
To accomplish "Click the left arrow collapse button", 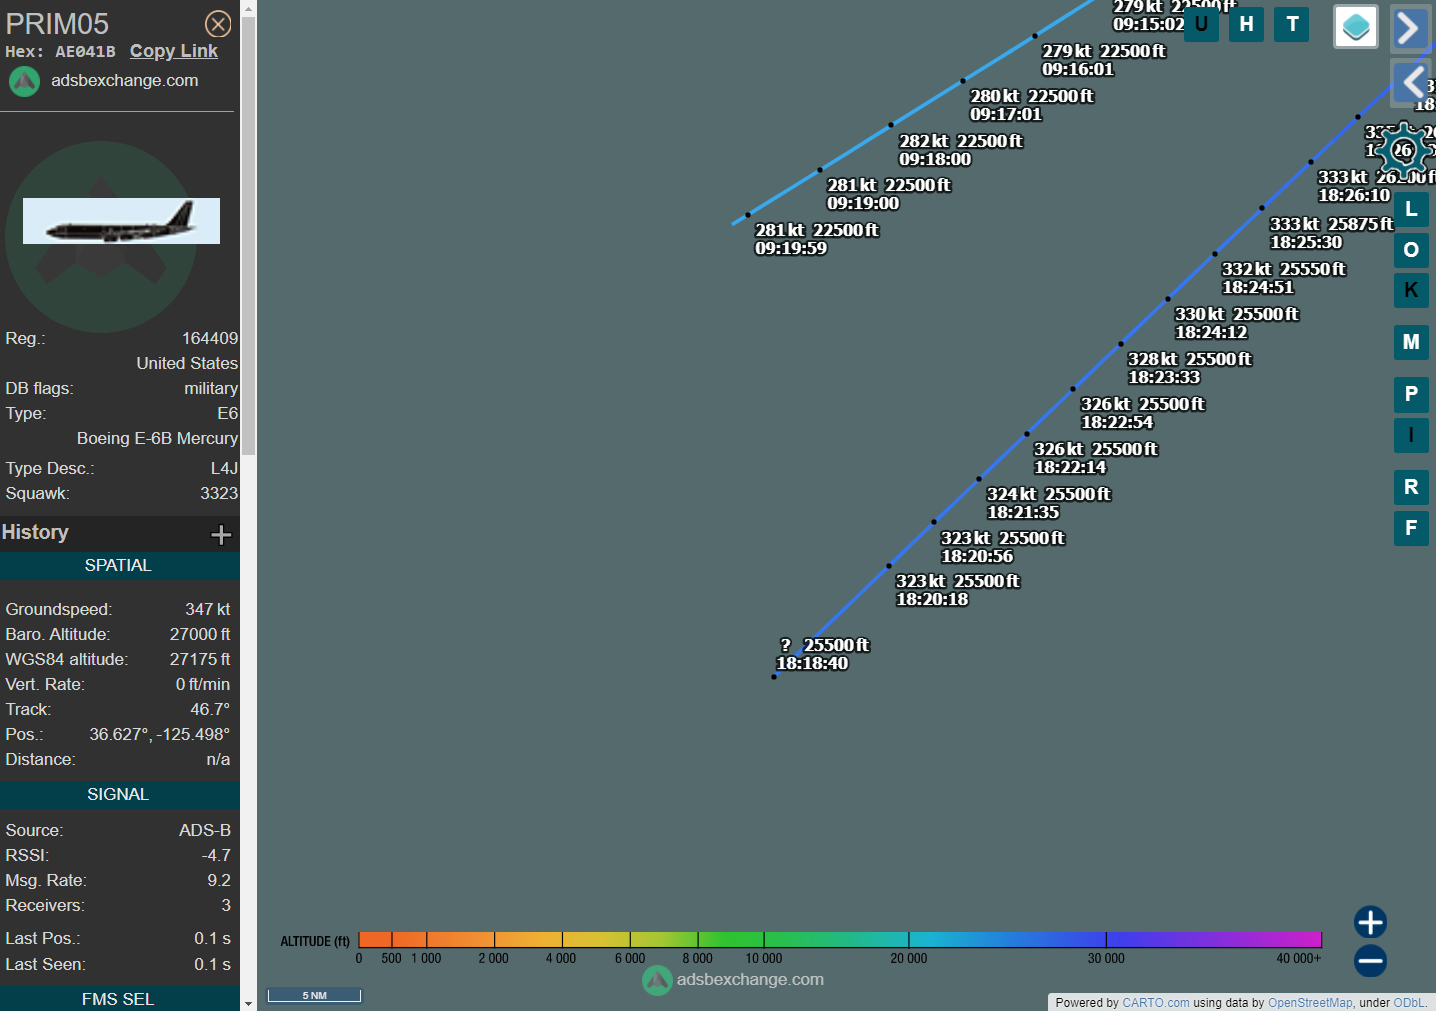I will 1411,81.
